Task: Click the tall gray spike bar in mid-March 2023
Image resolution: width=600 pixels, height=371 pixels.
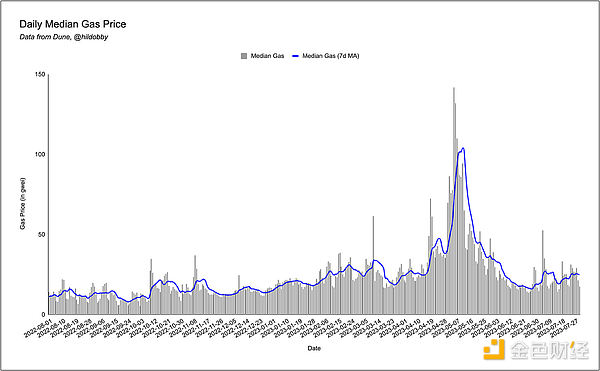Action: point(373,265)
